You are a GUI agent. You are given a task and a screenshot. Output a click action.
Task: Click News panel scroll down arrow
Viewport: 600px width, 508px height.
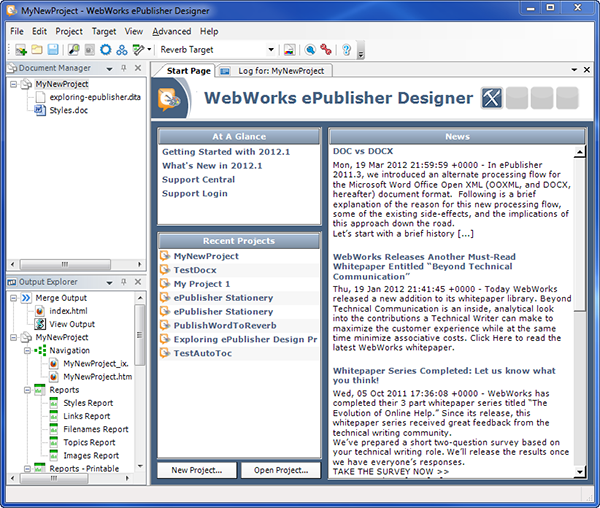point(580,472)
